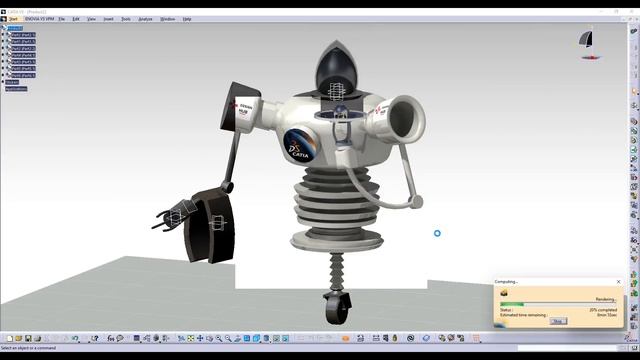This screenshot has width=640, height=360.
Task: Select the Applications node in tree
Action: click(x=16, y=89)
